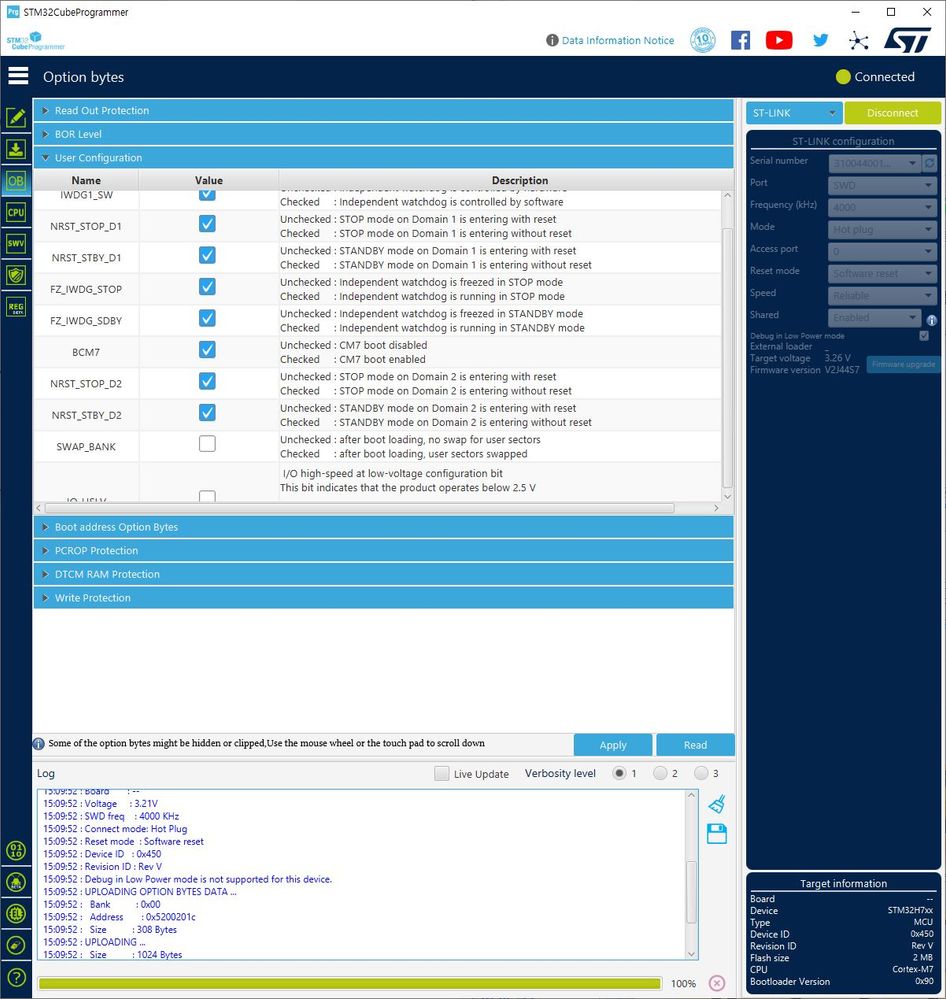The width and height of the screenshot is (946, 999).
Task: Open the connection Mode Hot plug dropdown
Action: click(x=882, y=229)
